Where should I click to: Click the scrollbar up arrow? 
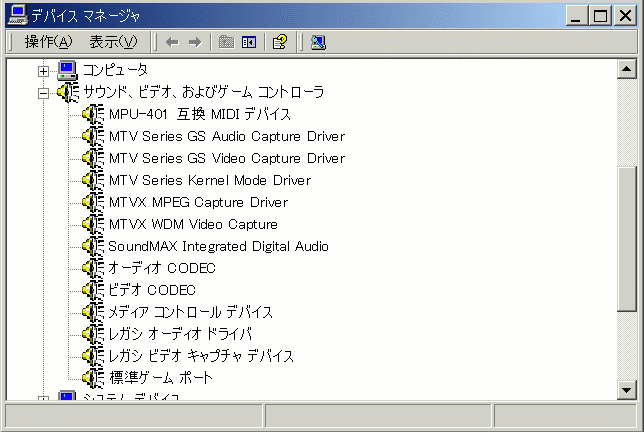[627, 69]
